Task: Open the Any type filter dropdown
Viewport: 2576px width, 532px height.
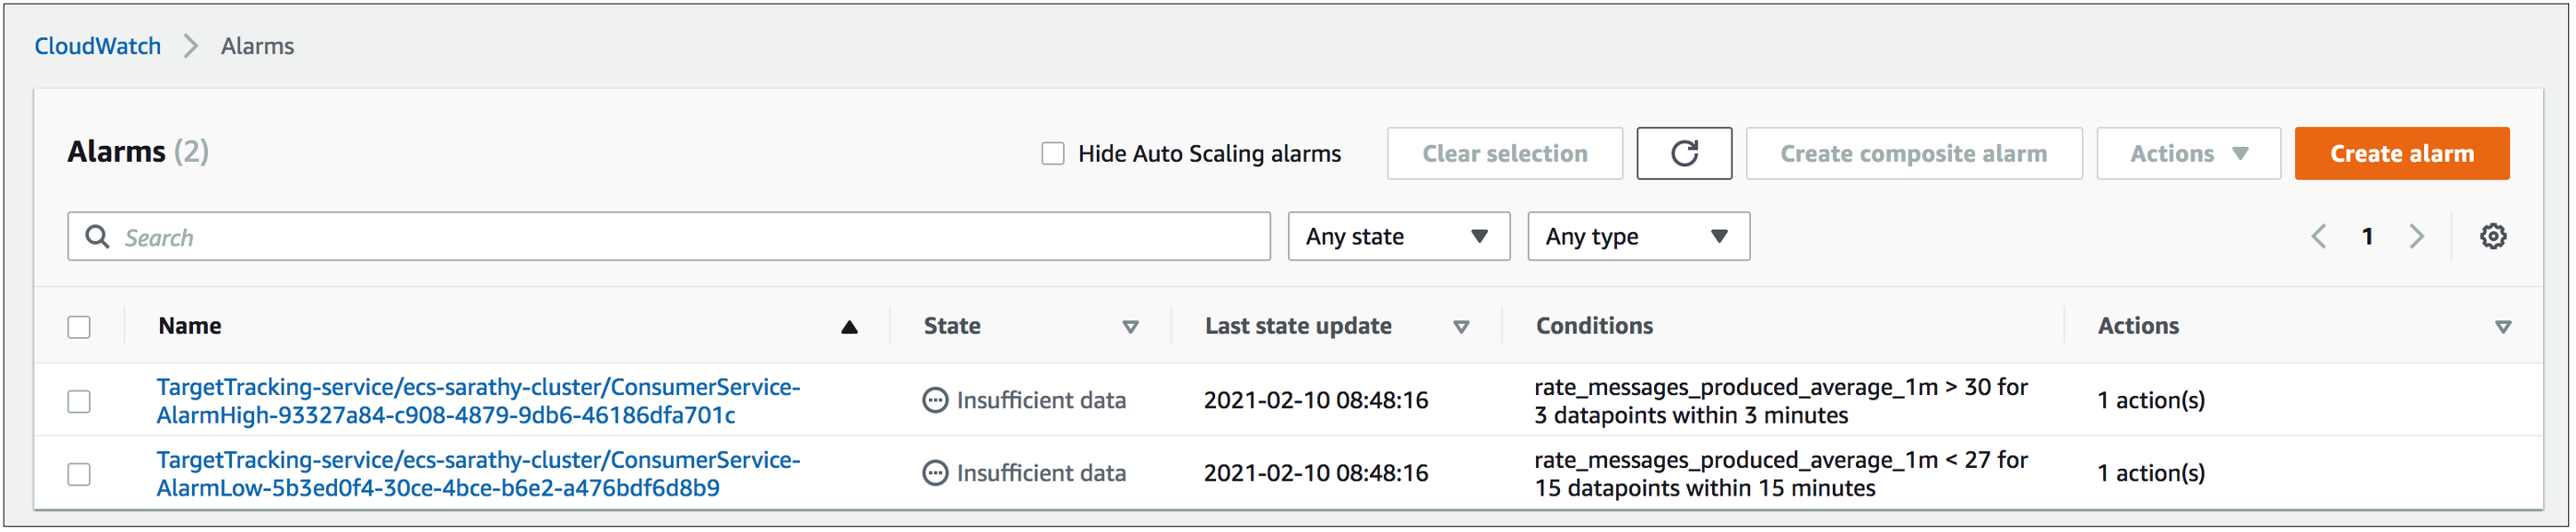Action: point(1638,236)
